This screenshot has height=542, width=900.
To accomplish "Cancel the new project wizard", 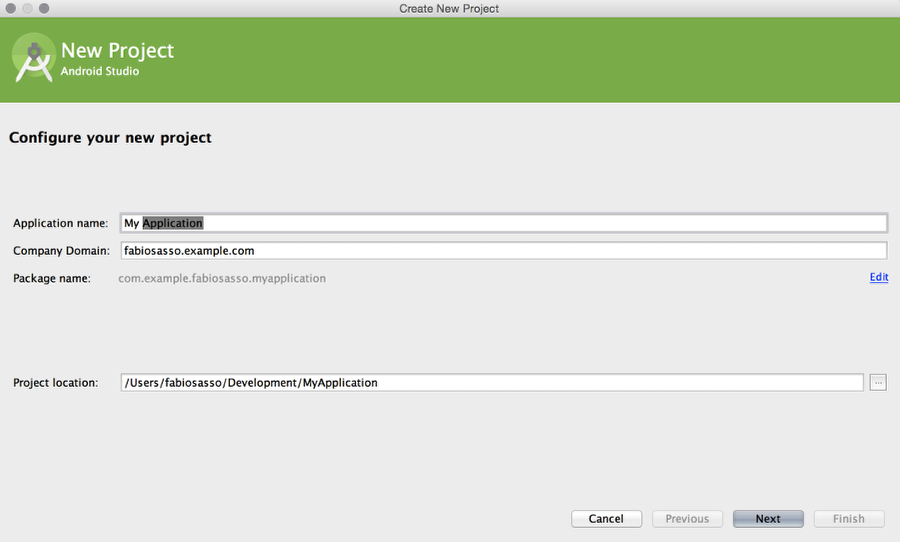I will coord(606,518).
